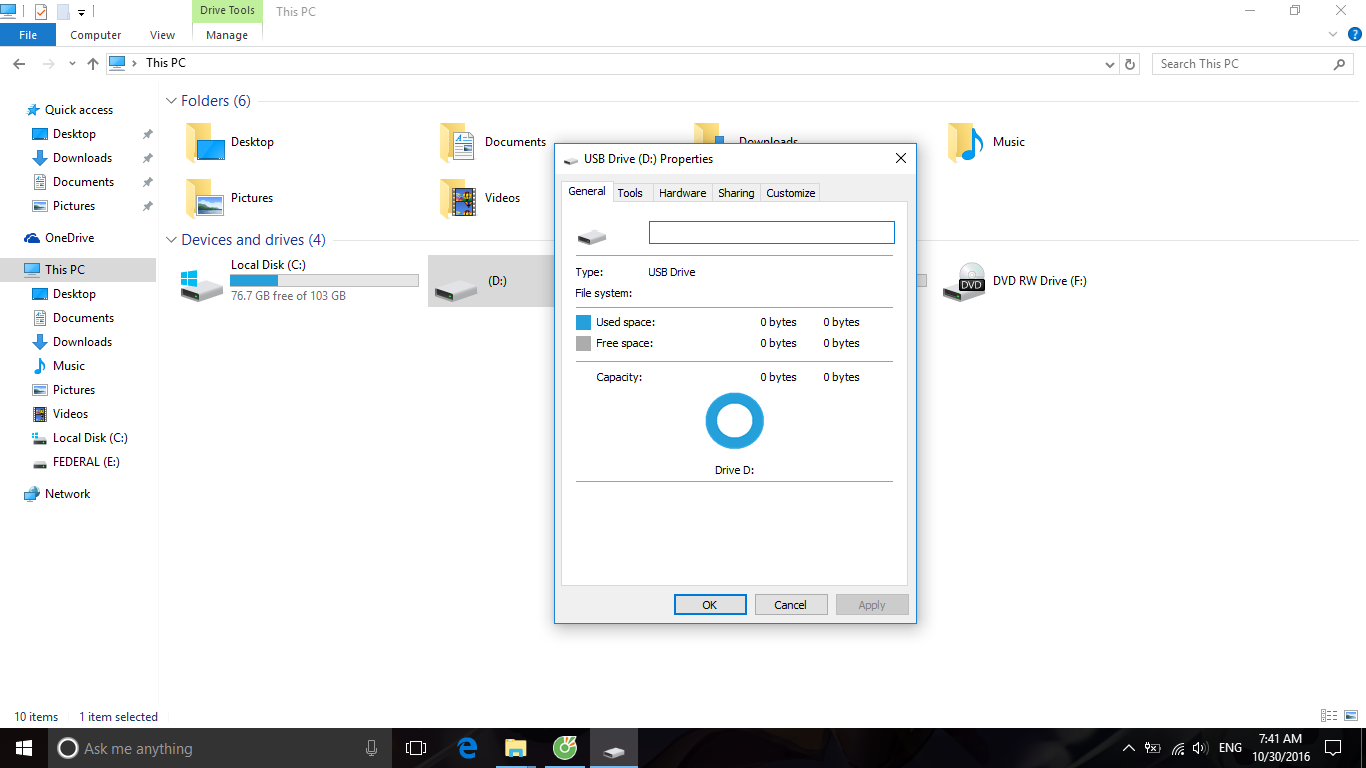The width and height of the screenshot is (1366, 768).
Task: Collapse the Folders (6) group
Action: point(171,101)
